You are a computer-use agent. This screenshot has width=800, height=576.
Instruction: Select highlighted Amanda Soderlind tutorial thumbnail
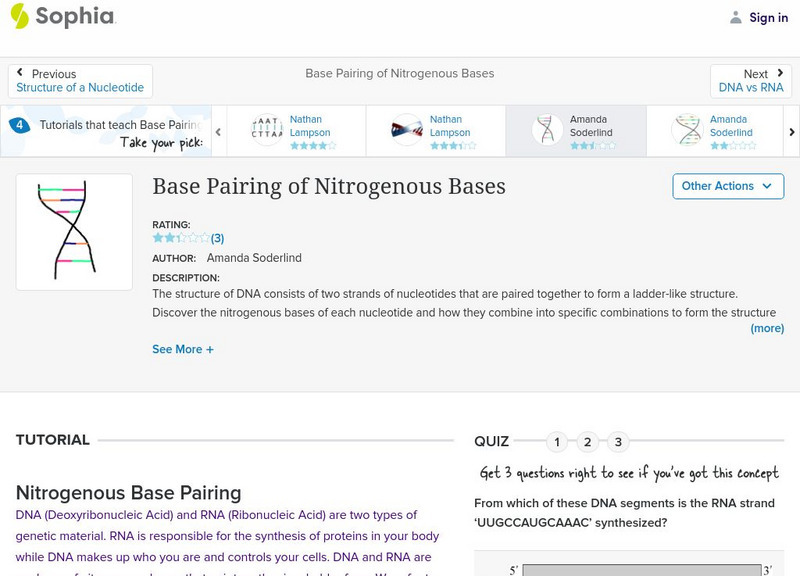[x=547, y=130]
